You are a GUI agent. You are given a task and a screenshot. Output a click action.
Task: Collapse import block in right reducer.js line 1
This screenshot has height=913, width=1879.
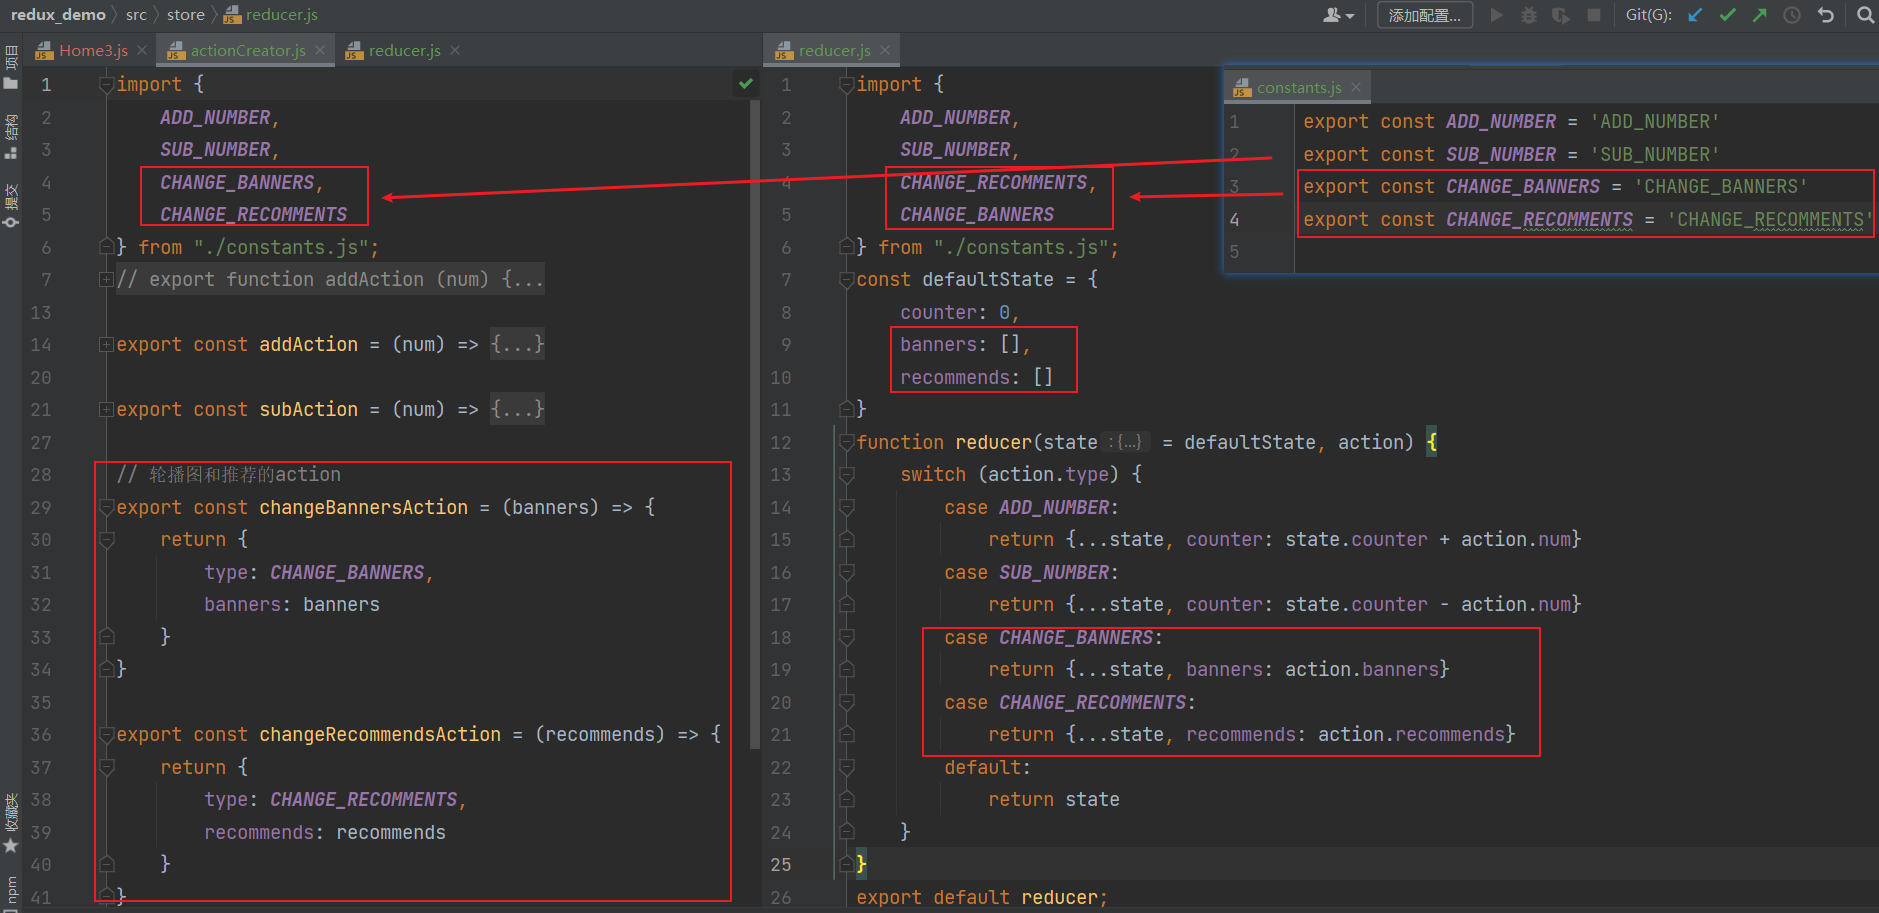[x=846, y=85]
